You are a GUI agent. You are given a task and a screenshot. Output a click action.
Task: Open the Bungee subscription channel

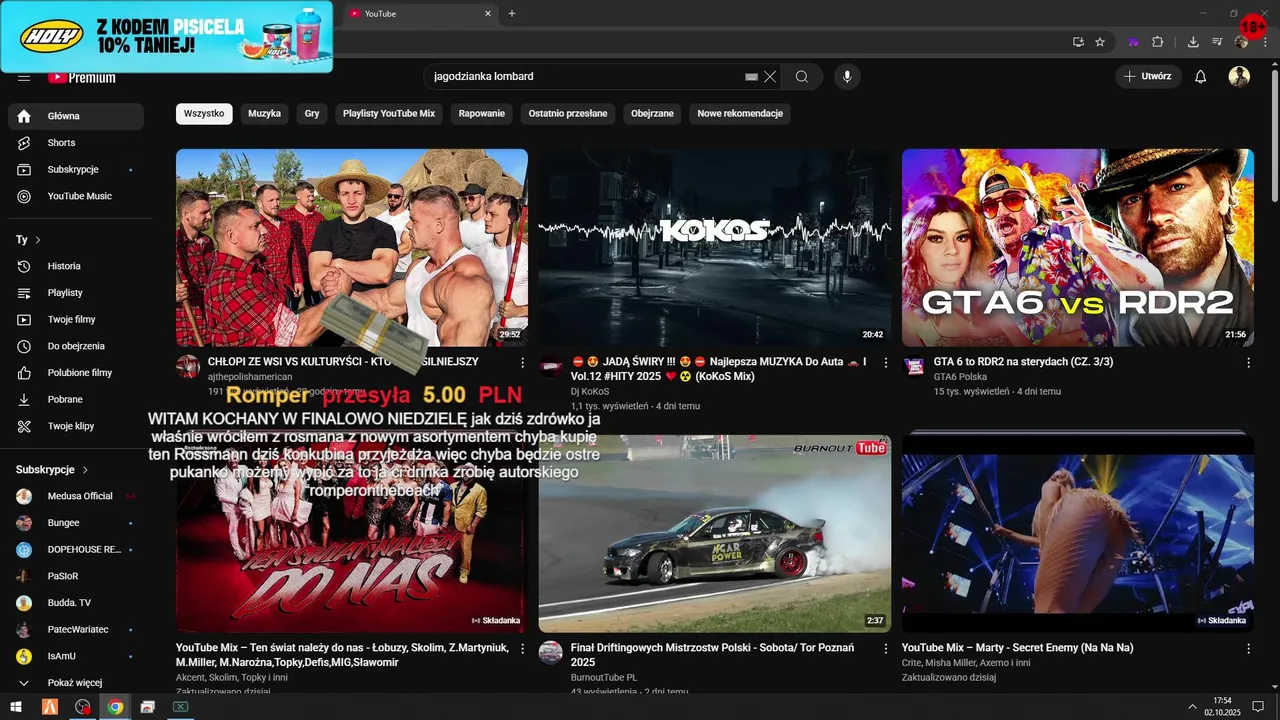[x=76, y=523]
